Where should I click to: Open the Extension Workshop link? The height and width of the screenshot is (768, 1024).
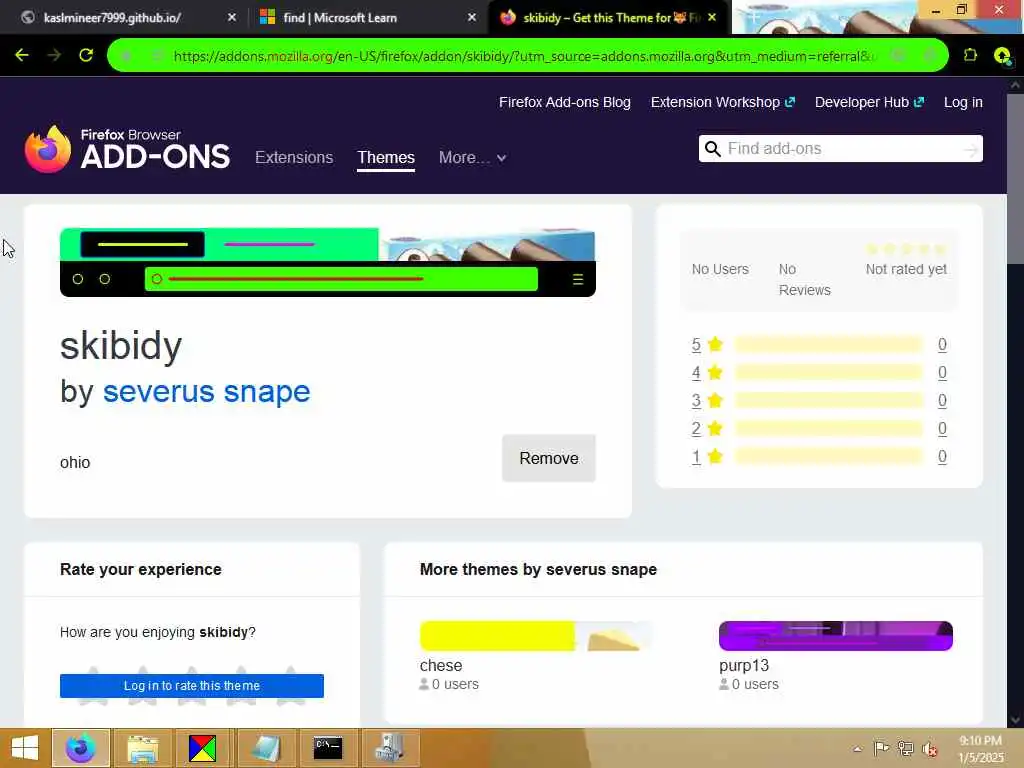pyautogui.click(x=722, y=103)
